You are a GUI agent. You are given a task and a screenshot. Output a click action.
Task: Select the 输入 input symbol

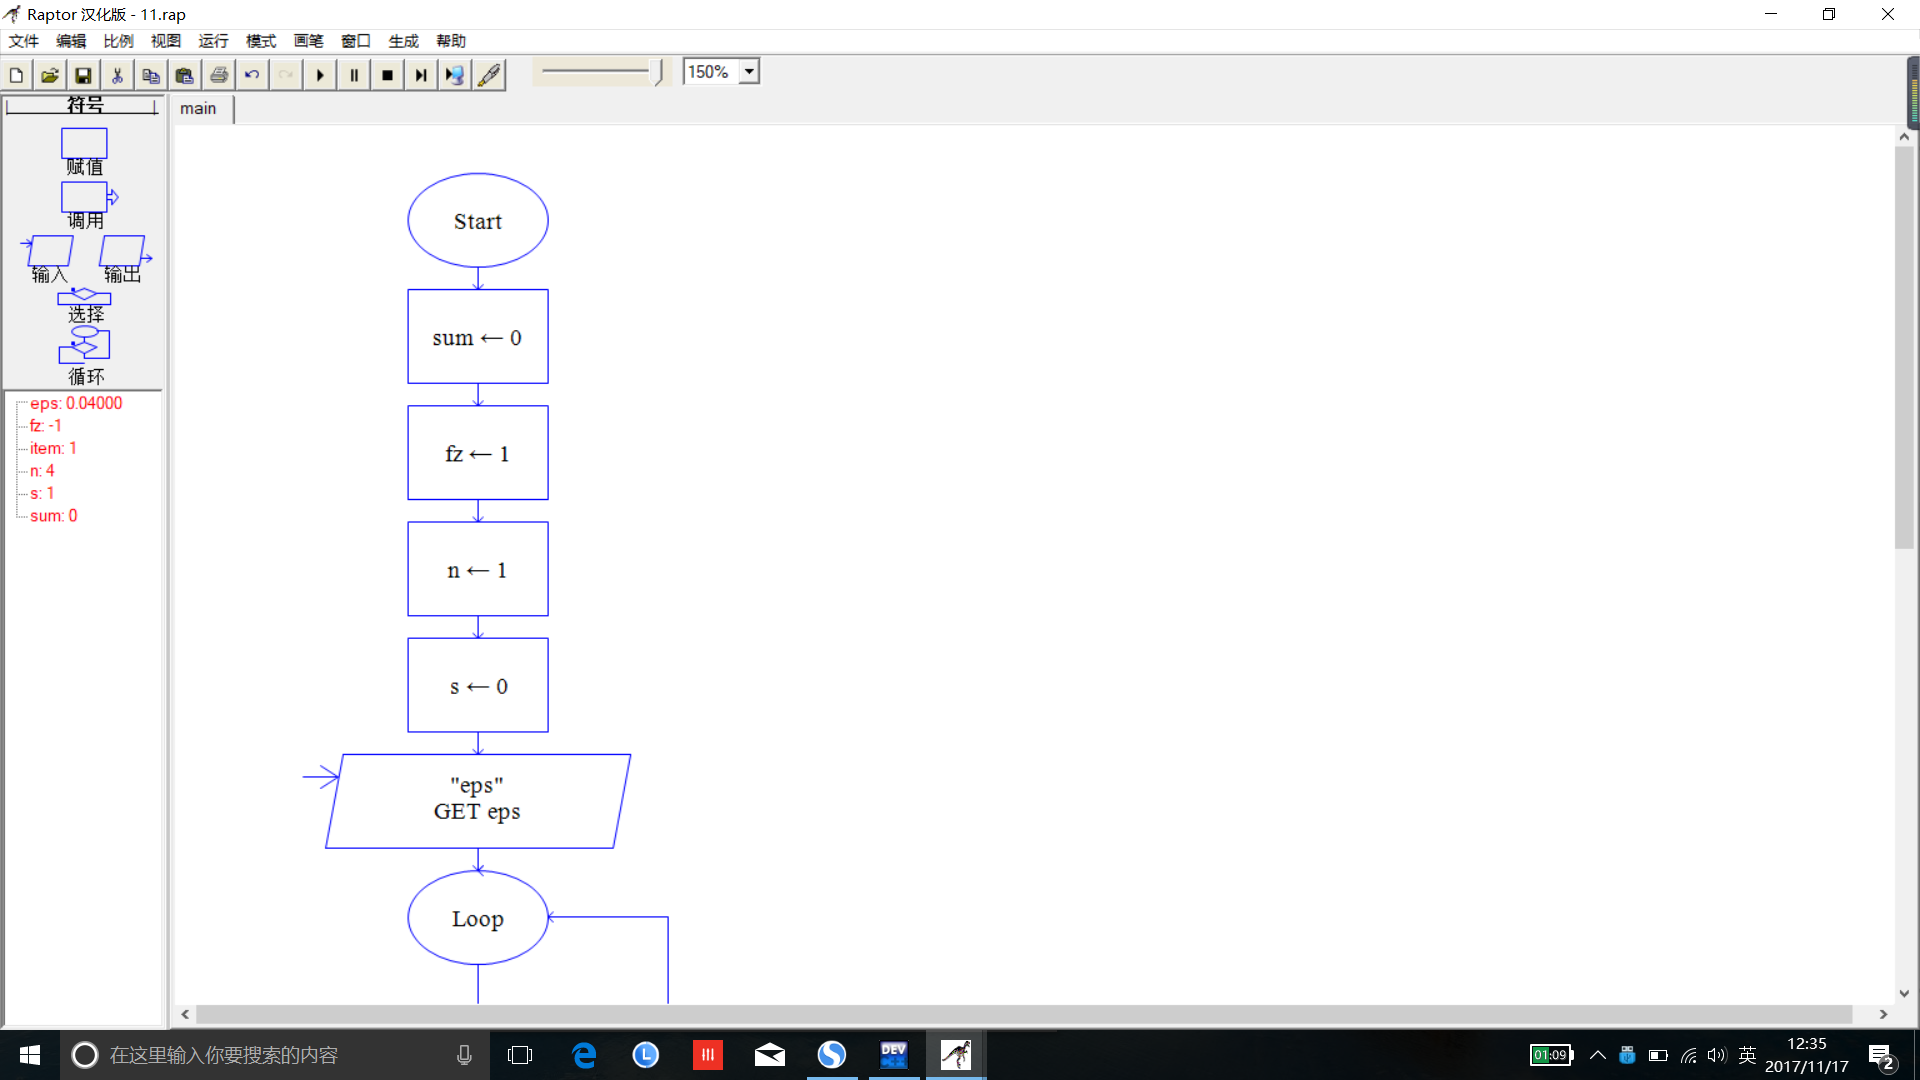pyautogui.click(x=49, y=250)
